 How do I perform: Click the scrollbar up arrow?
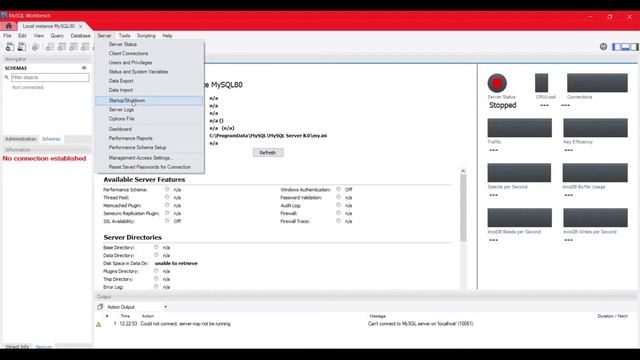pyautogui.click(x=463, y=171)
